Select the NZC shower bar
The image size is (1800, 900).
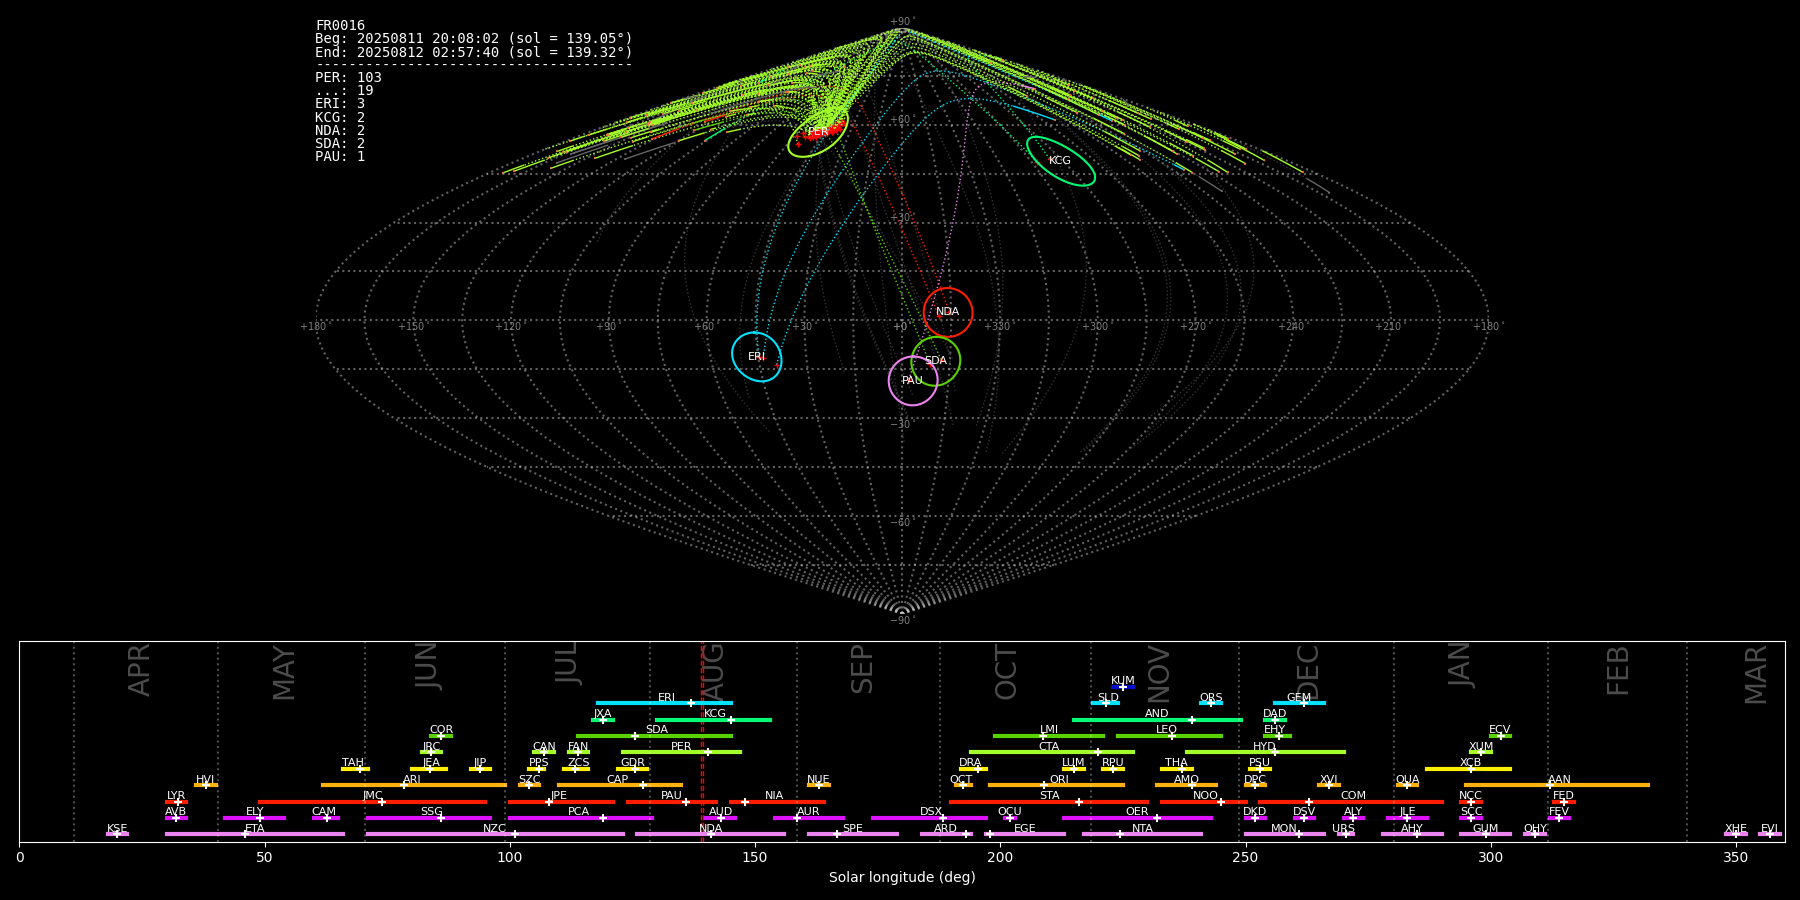coord(495,834)
